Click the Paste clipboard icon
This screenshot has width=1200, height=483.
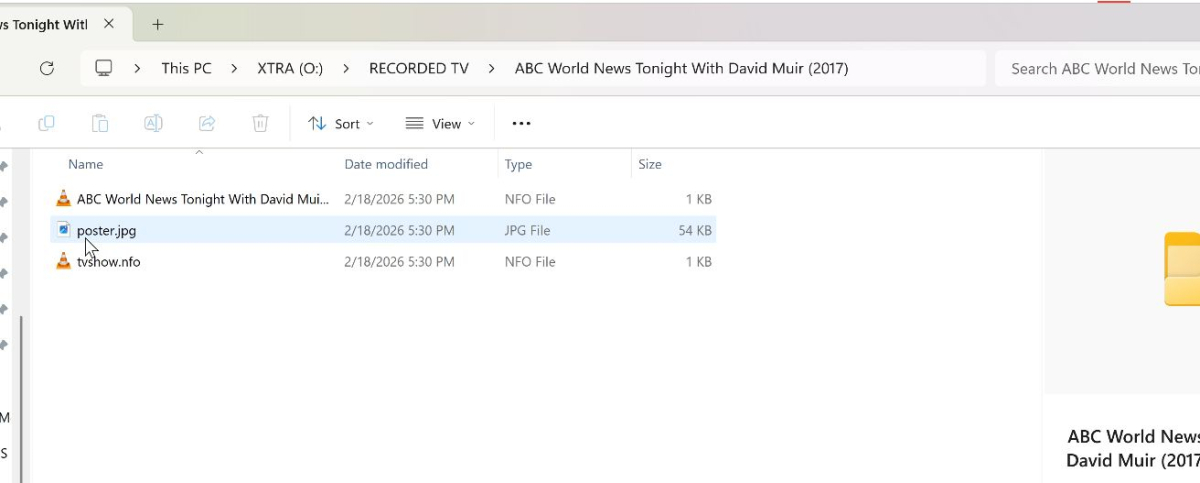100,123
